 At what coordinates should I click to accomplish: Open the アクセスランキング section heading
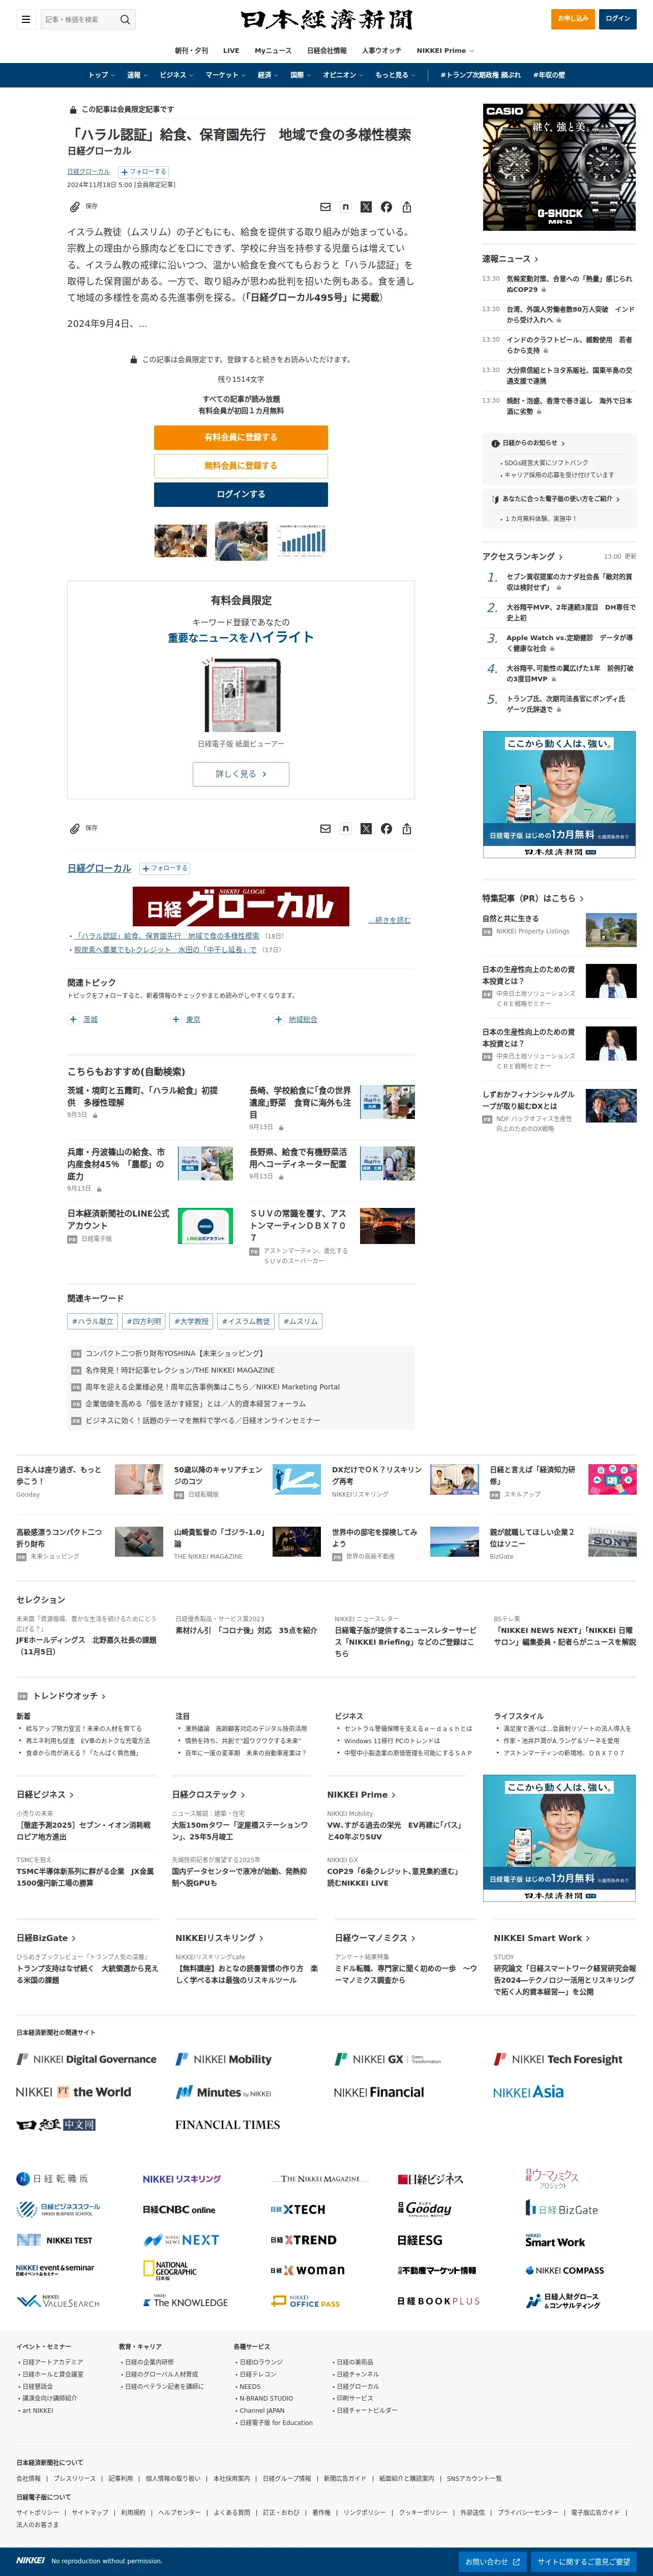pyautogui.click(x=522, y=556)
